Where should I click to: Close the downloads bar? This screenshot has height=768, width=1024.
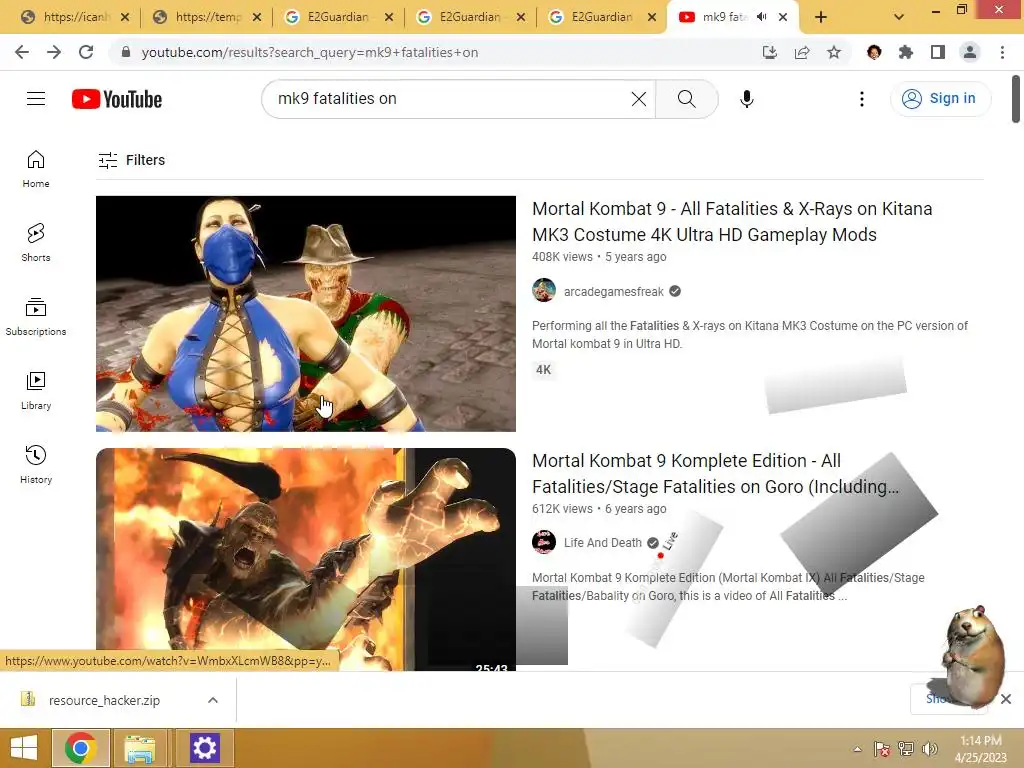[1006, 699]
